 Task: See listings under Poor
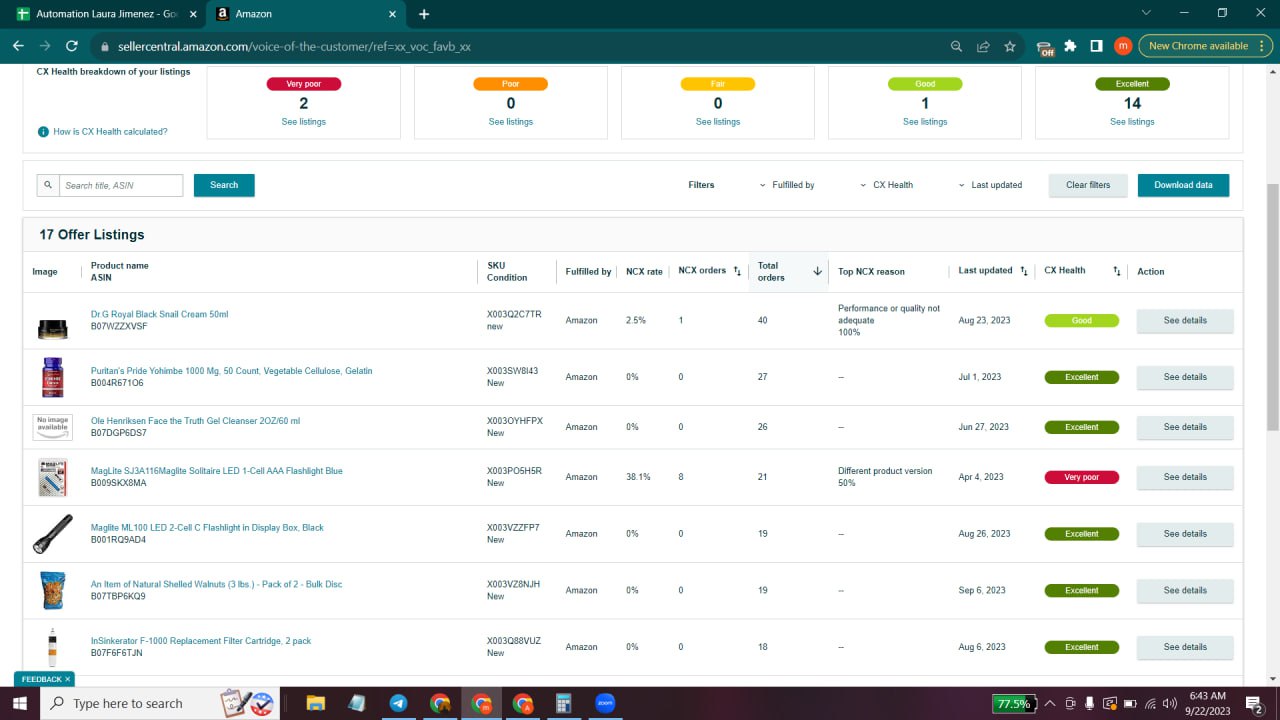click(511, 122)
